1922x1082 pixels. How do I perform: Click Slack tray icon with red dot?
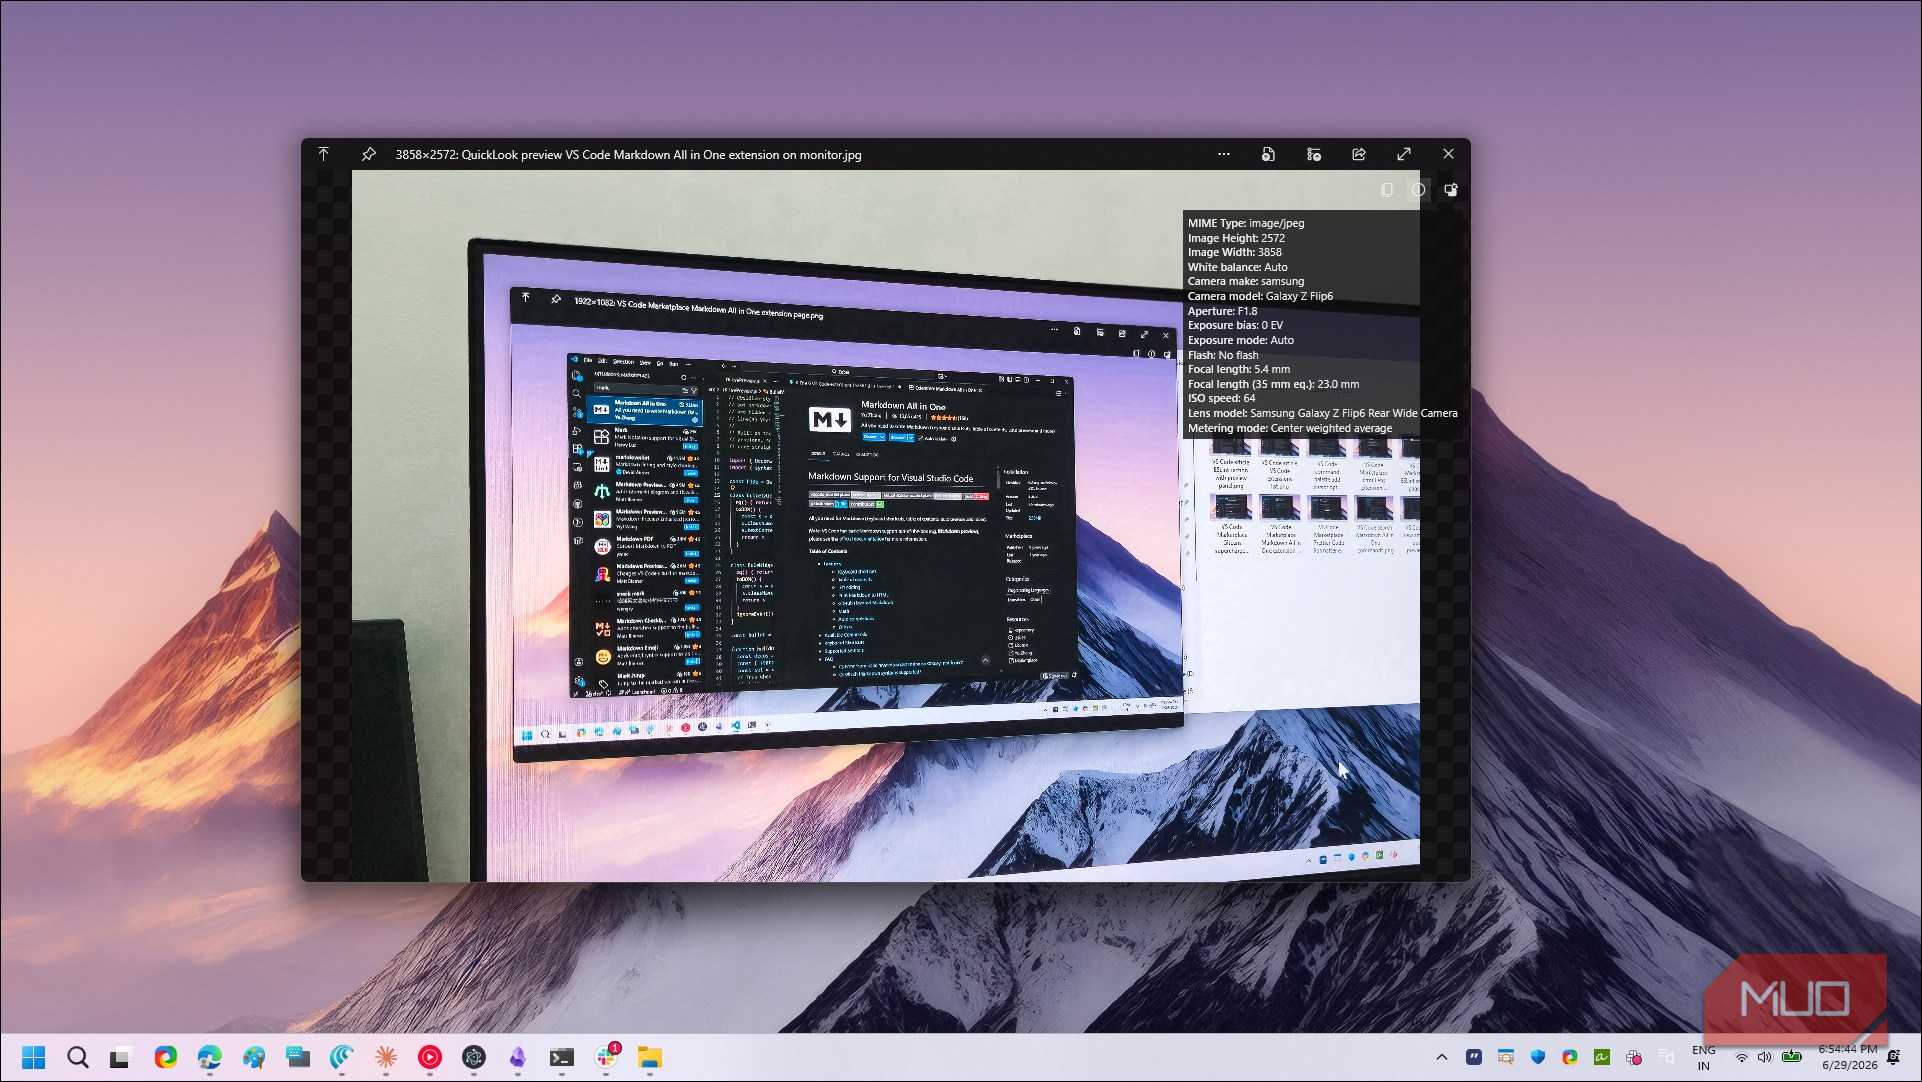[x=1633, y=1057]
